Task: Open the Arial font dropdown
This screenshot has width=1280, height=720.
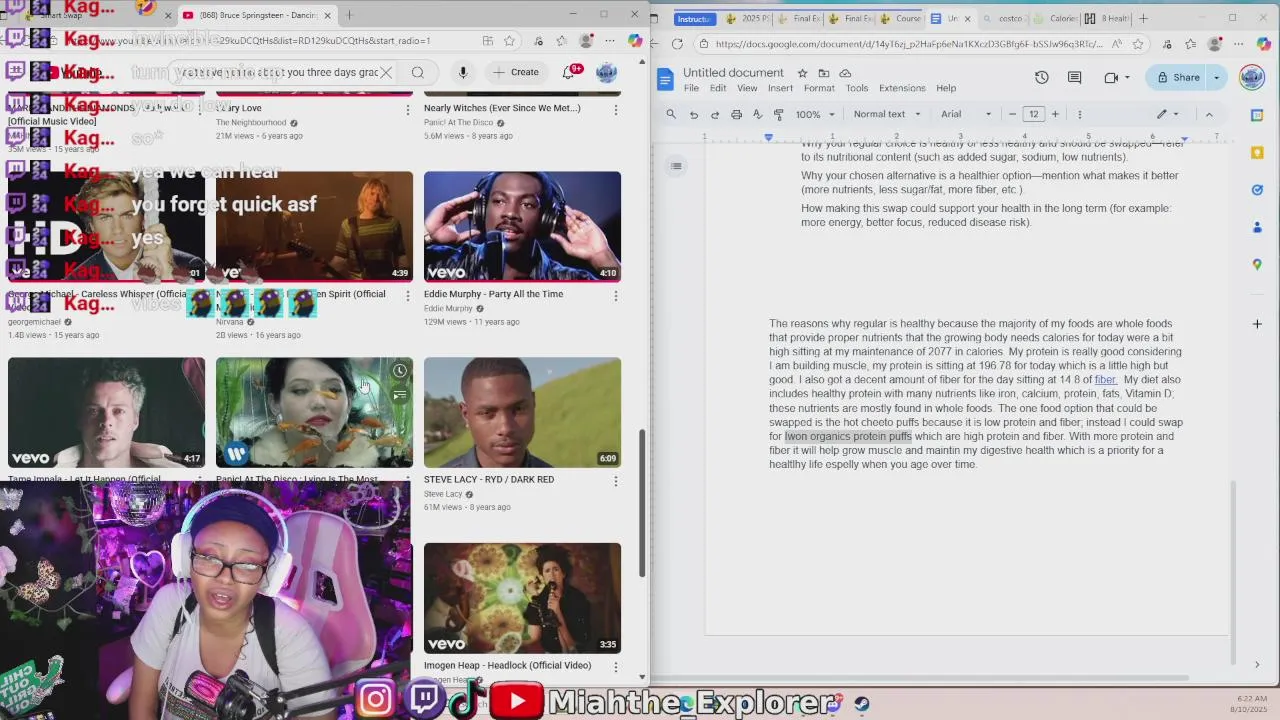Action: tap(966, 114)
